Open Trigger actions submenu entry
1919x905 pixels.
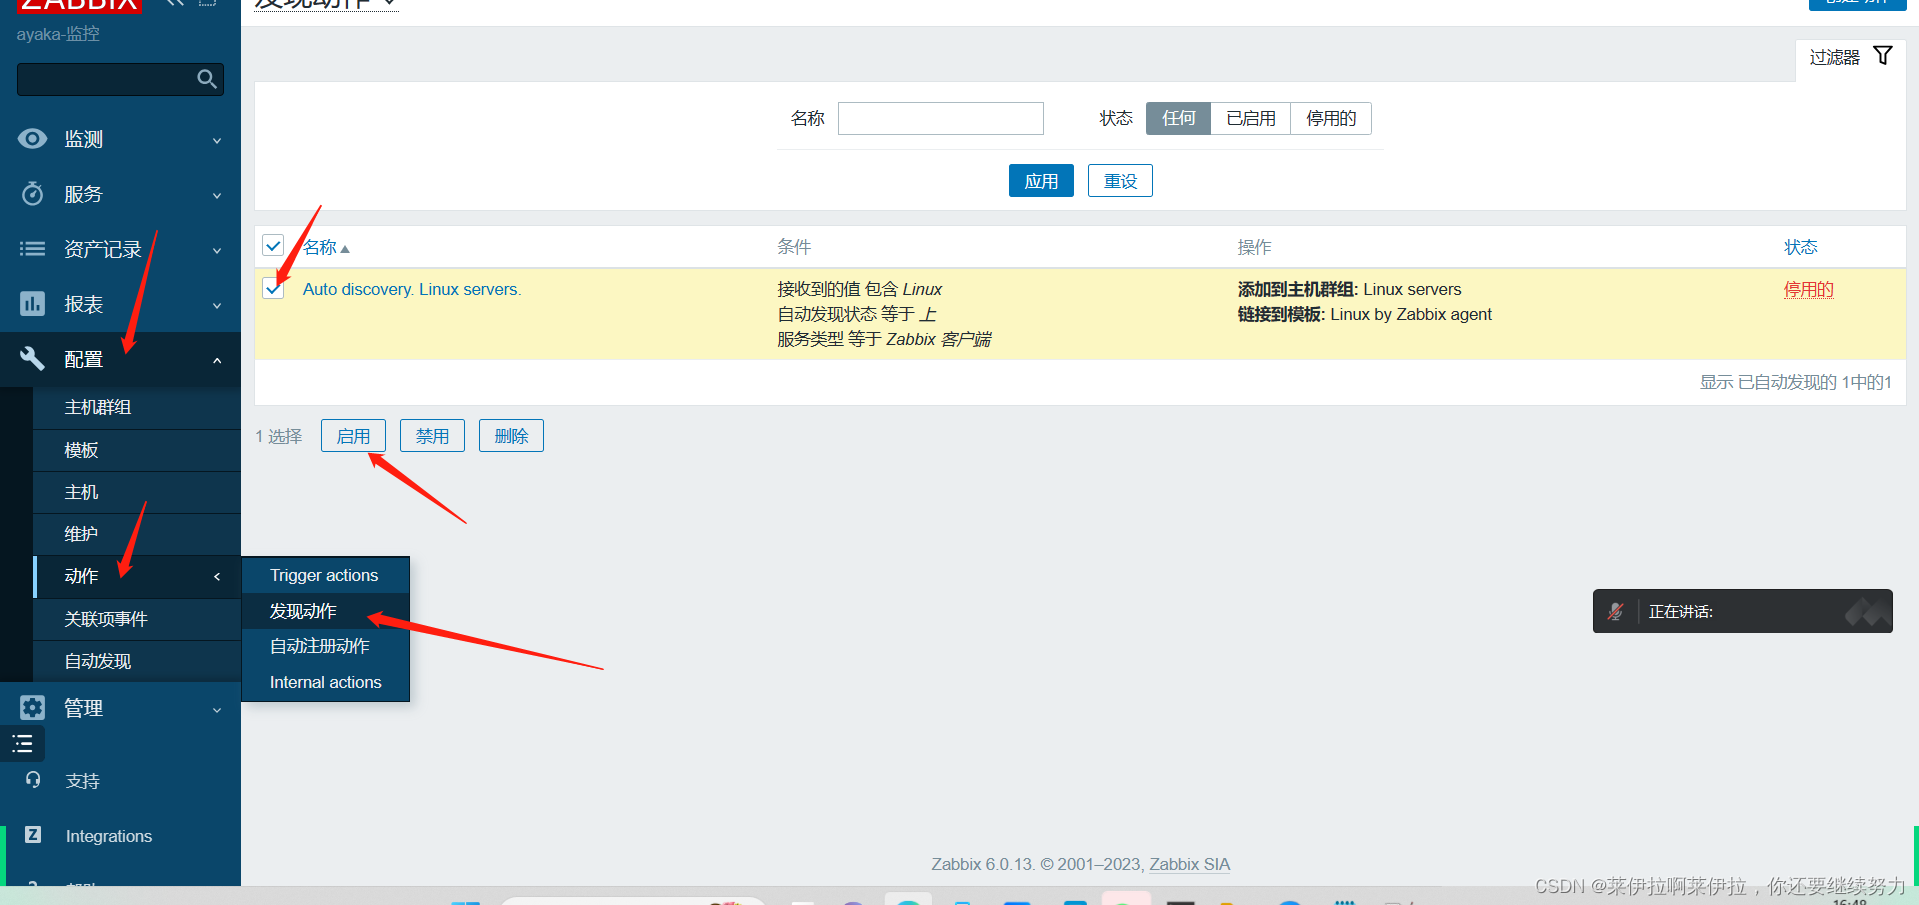click(324, 575)
